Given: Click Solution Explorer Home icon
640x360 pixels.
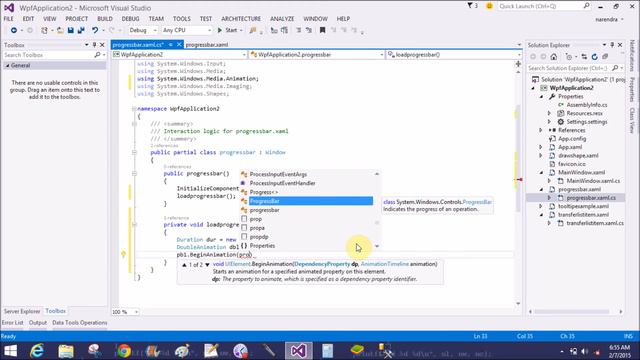Looking at the screenshot, I should coord(553,57).
